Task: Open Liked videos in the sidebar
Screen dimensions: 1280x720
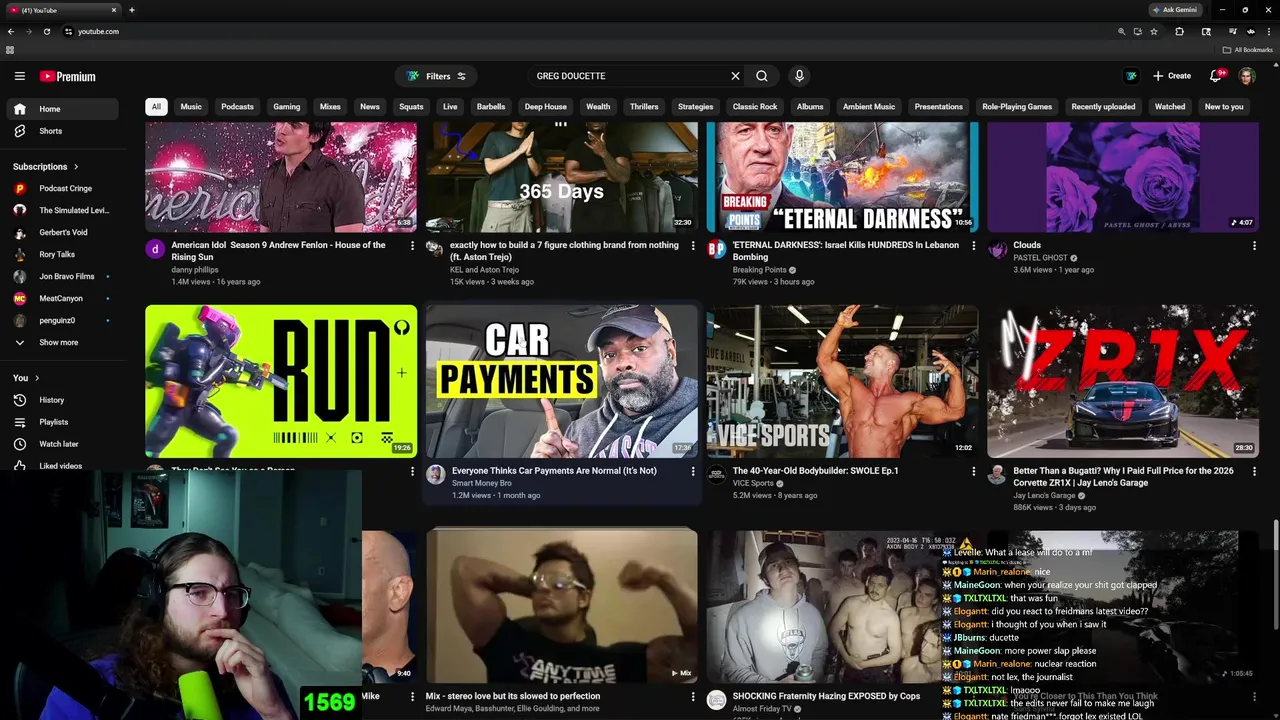Action: tap(62, 466)
